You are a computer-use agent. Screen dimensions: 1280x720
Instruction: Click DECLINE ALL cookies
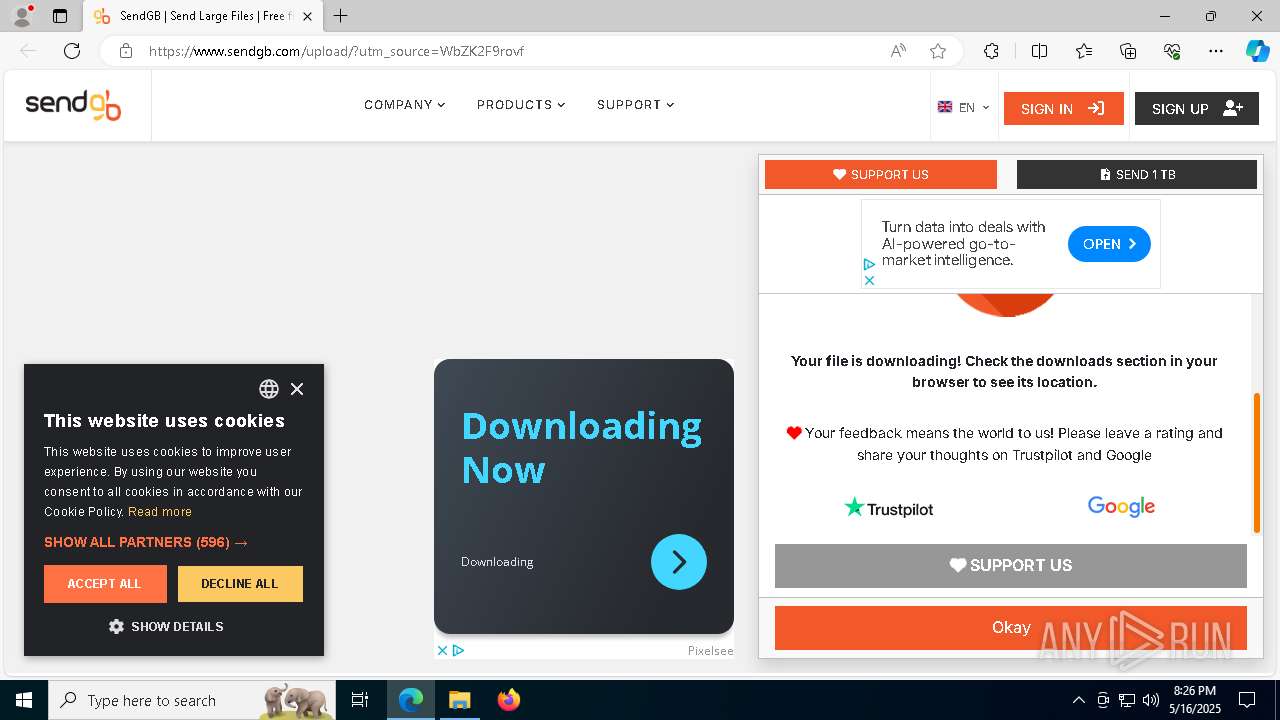(240, 584)
